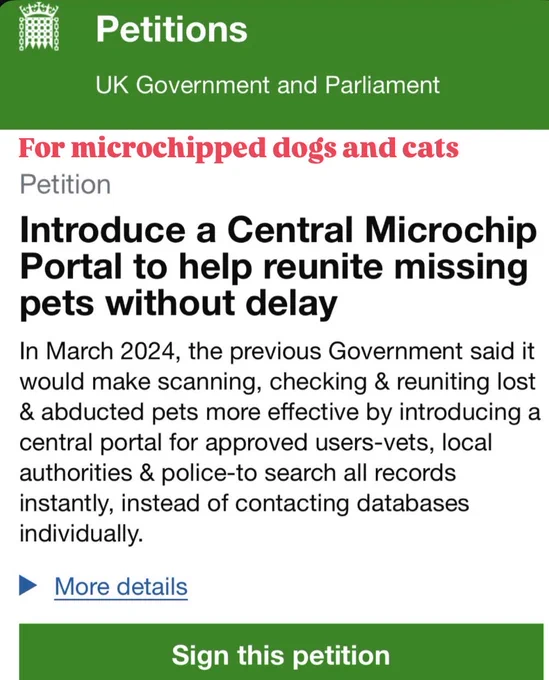Click the line starting & abducted pets
549x680 pixels.
pyautogui.click(x=280, y=412)
